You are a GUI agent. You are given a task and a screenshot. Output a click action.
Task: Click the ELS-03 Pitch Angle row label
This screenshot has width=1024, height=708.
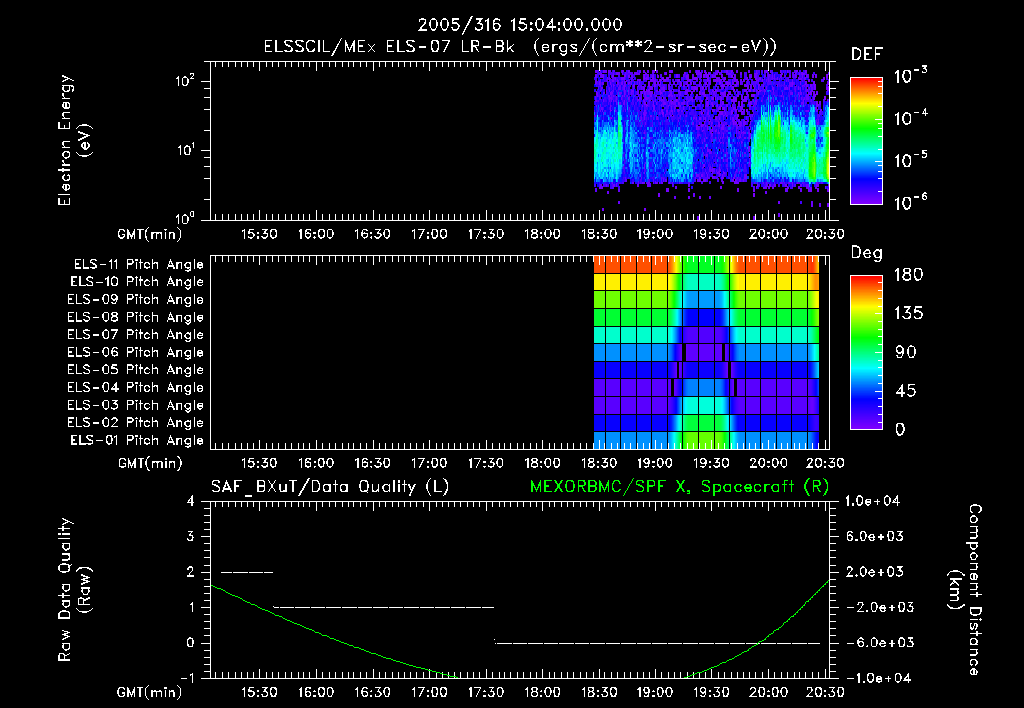pos(136,406)
